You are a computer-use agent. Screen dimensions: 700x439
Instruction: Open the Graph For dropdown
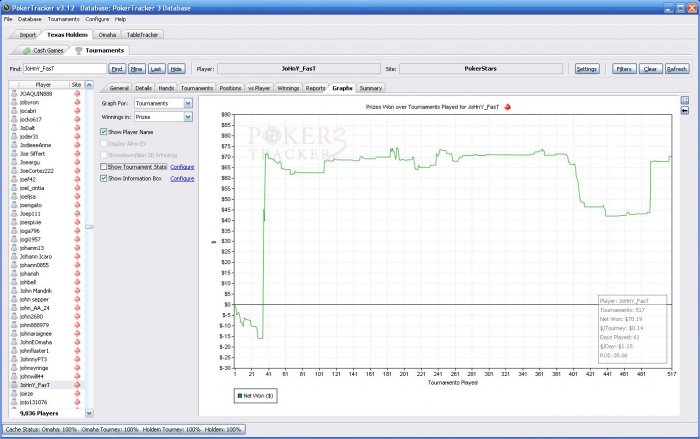[x=188, y=103]
